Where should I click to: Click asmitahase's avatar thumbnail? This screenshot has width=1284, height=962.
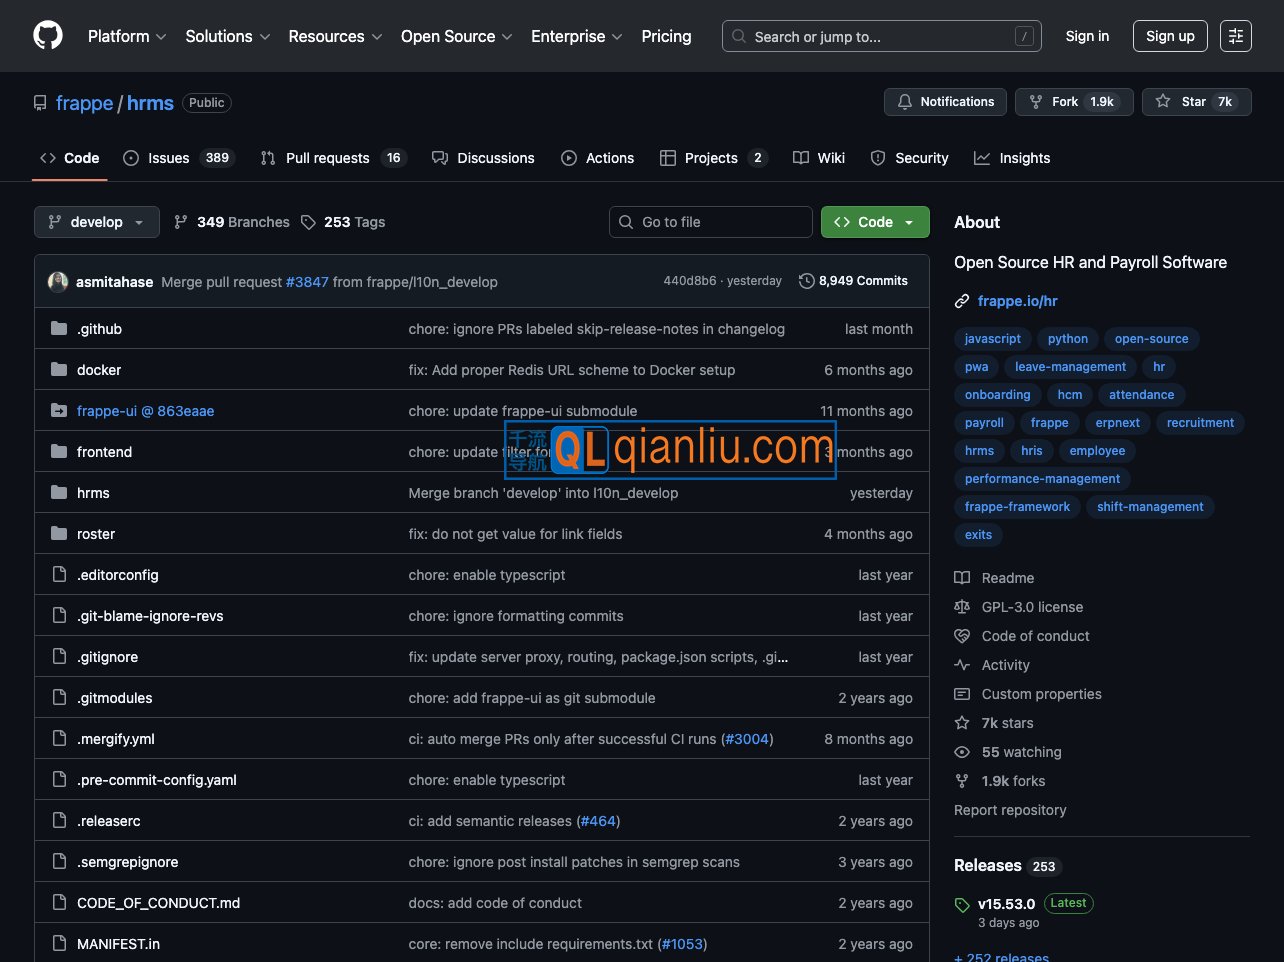coord(58,282)
